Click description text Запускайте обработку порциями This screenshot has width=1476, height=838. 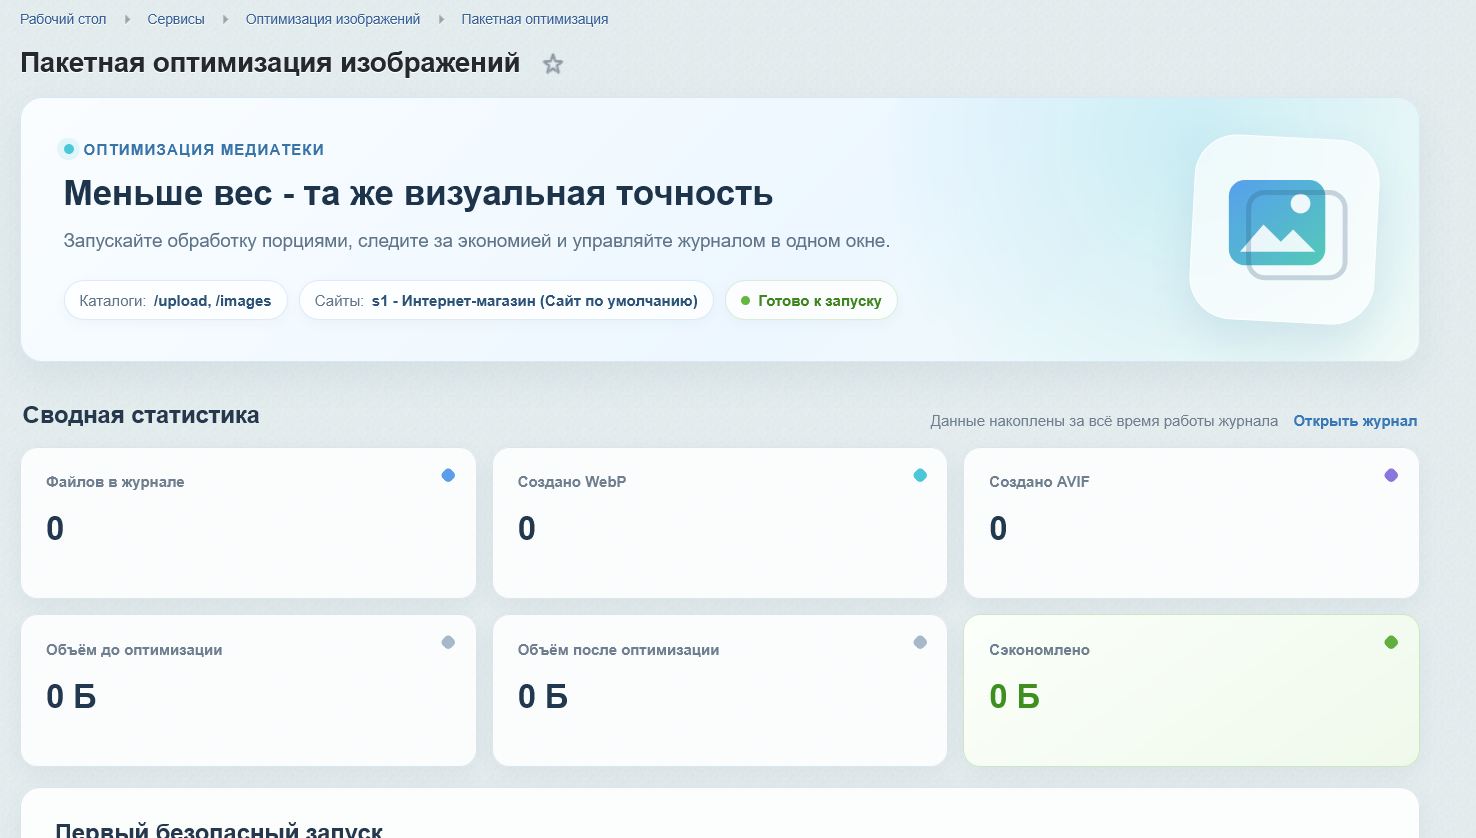pos(476,241)
